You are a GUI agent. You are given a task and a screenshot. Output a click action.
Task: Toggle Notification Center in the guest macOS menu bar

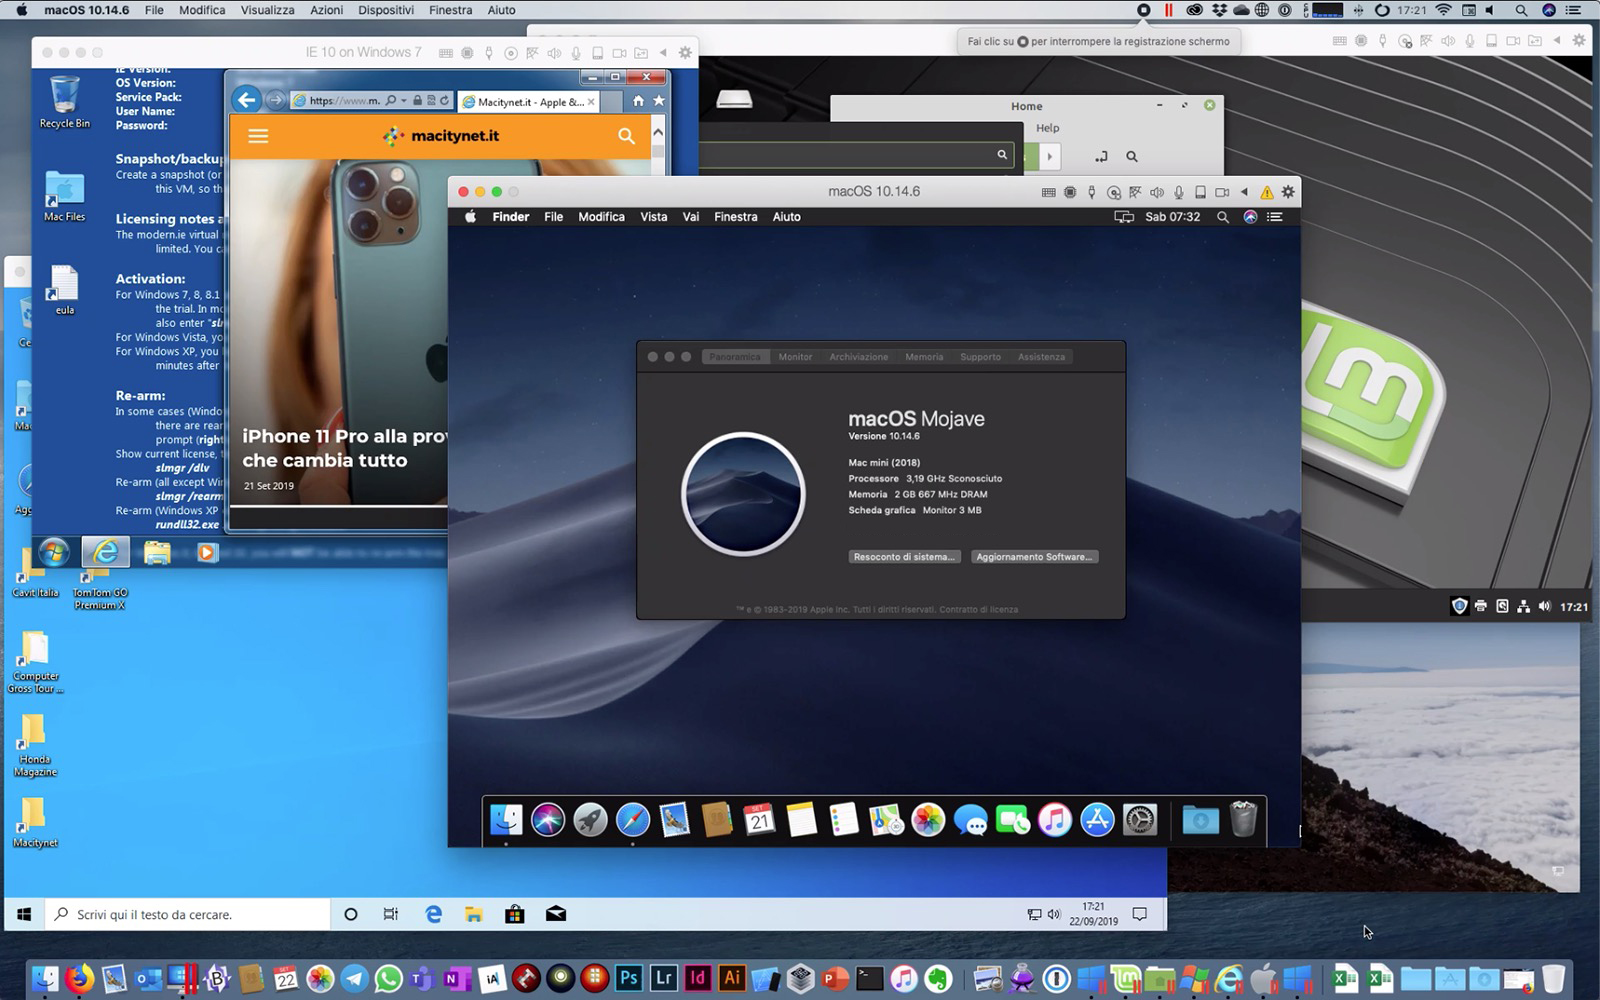tap(1275, 217)
